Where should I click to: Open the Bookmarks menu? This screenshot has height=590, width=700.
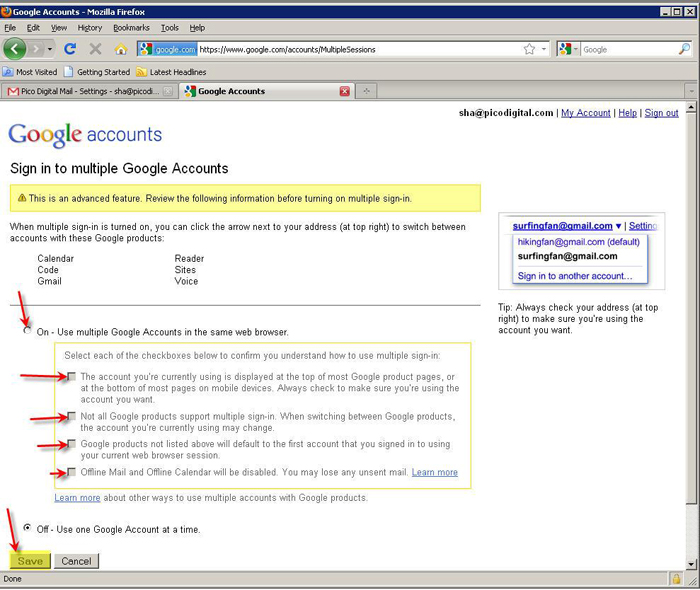tap(131, 28)
